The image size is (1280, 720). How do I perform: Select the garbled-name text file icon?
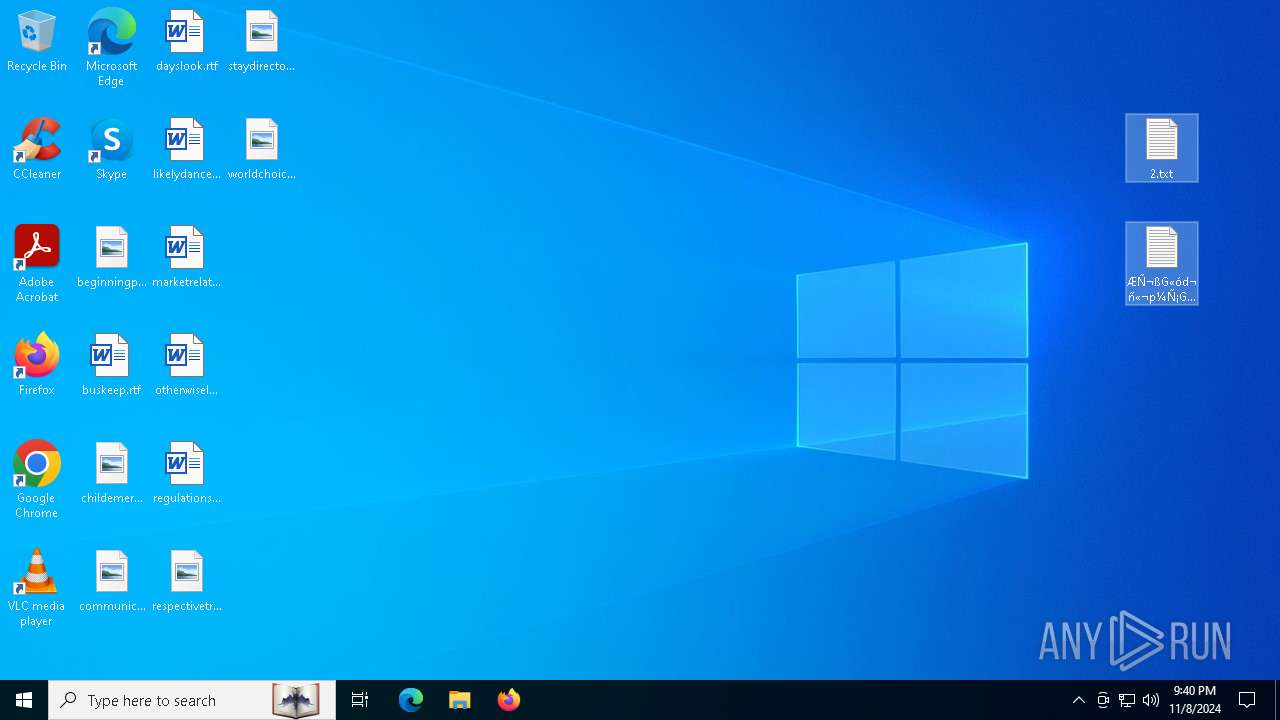(1161, 263)
